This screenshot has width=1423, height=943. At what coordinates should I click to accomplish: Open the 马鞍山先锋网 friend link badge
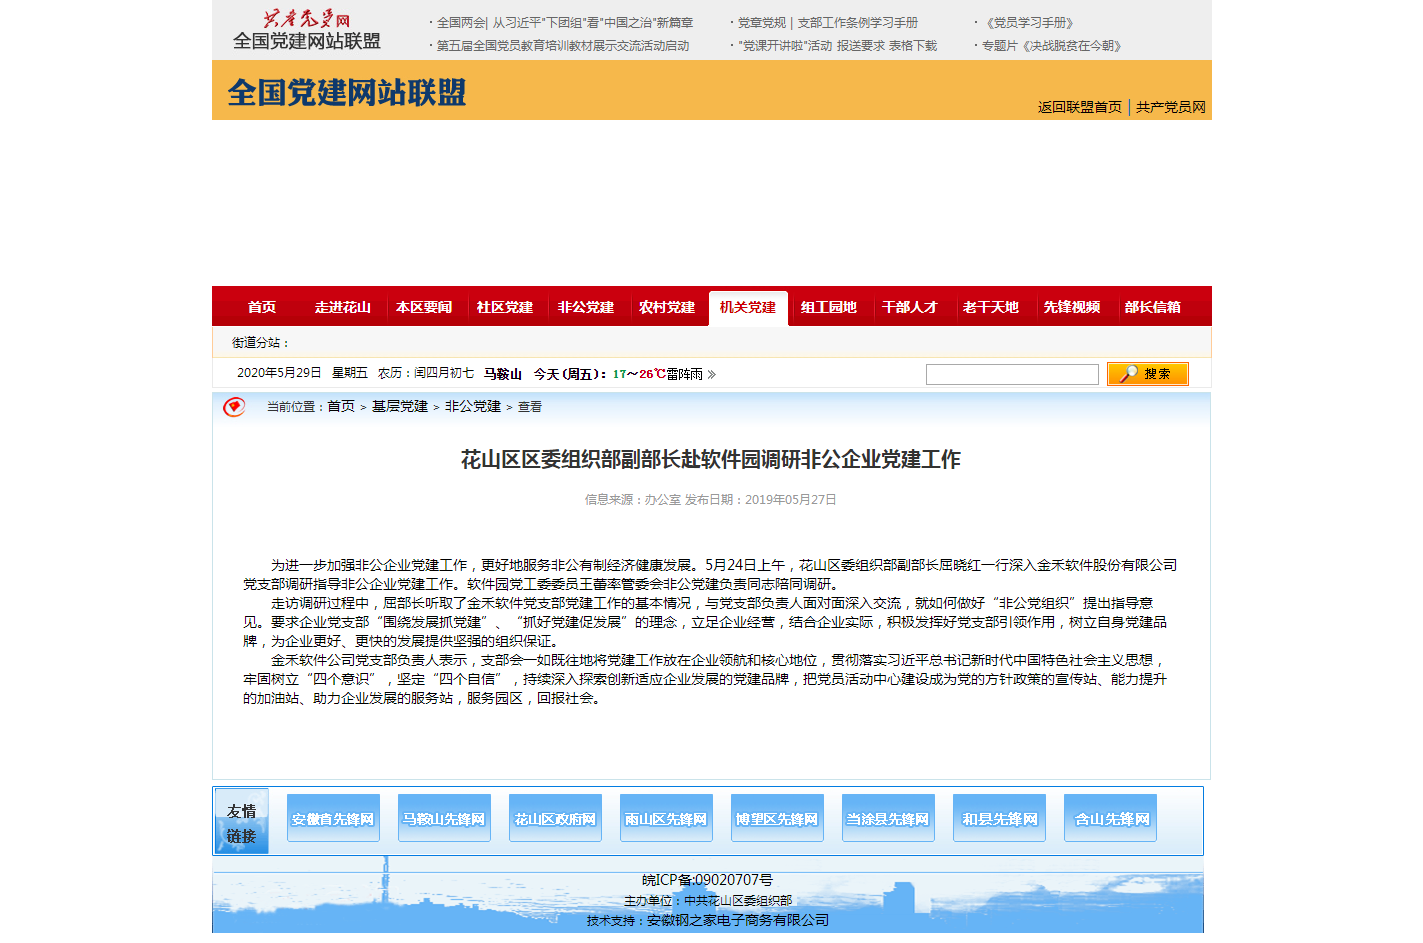(444, 819)
